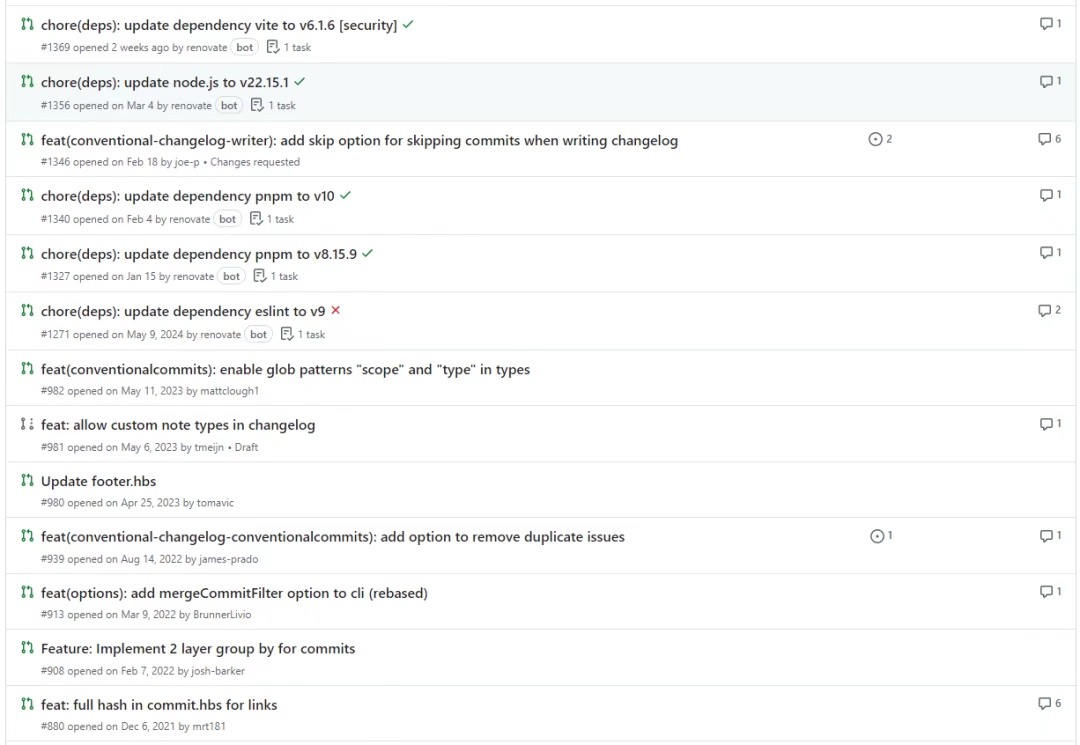
Task: Click the pull request icon beside Update footer.hbs
Action: (27, 481)
